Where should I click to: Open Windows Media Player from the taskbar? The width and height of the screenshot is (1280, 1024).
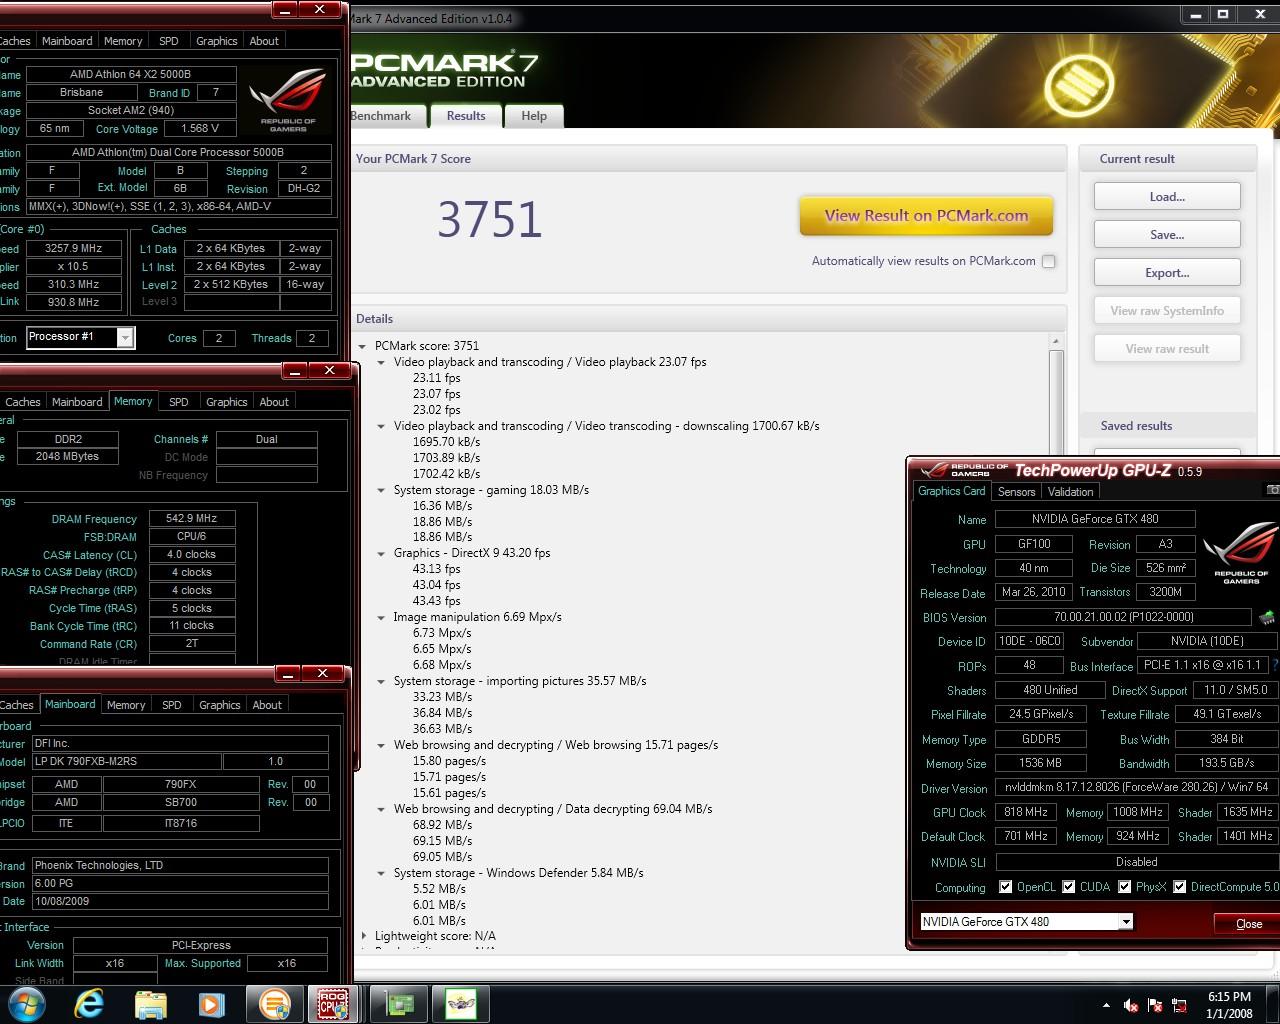pyautogui.click(x=211, y=1003)
